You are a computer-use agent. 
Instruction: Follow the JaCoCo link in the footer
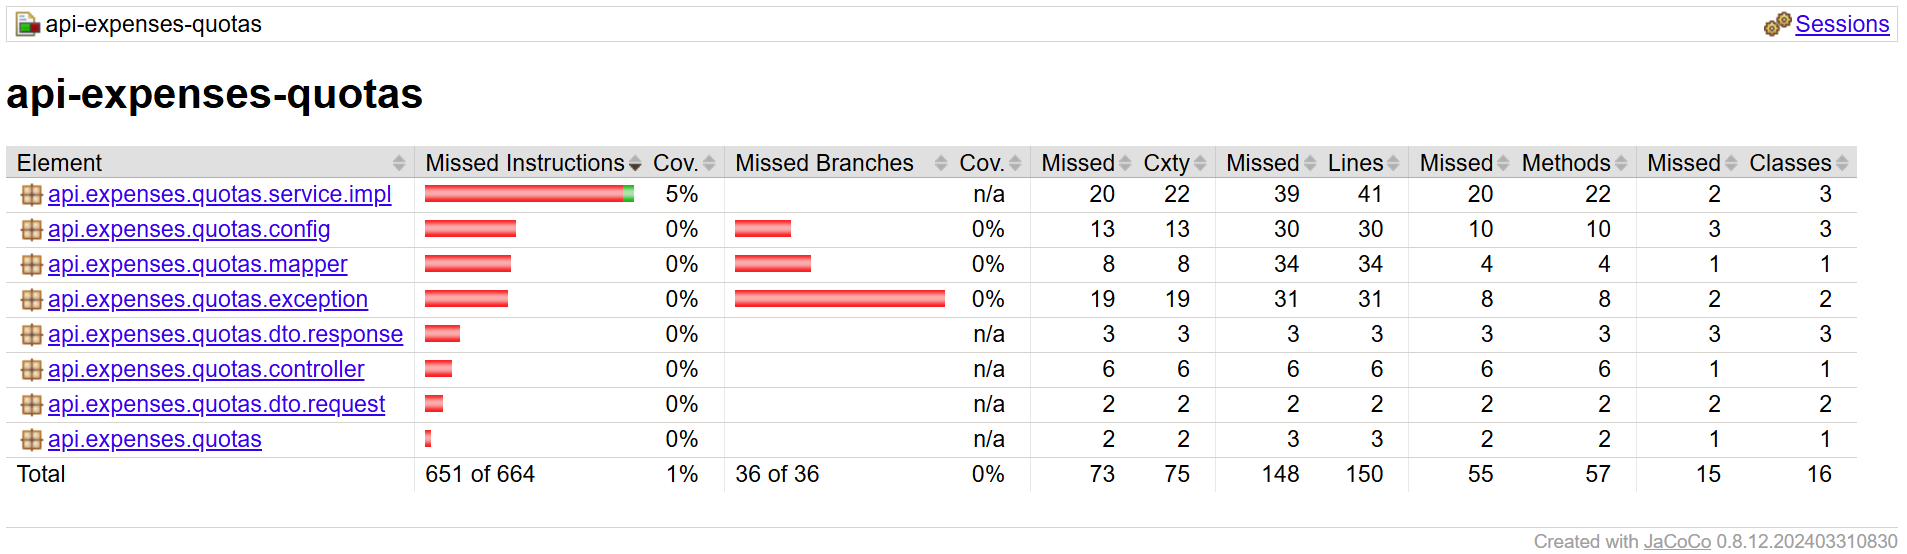[x=1677, y=541]
